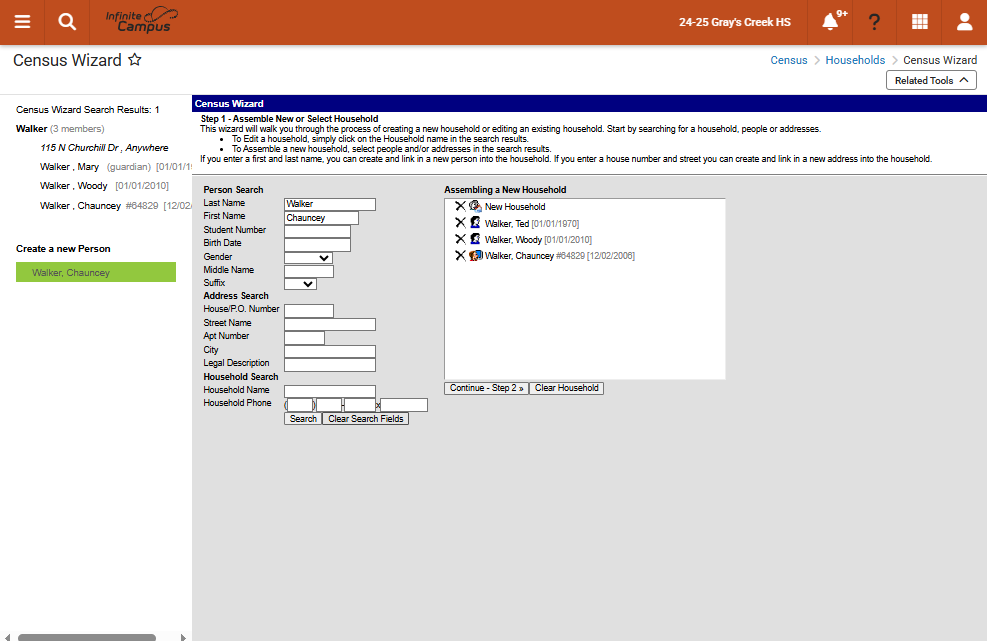The width and height of the screenshot is (987, 641).
Task: Create new person Walker, Chauncey
Action: (x=96, y=272)
